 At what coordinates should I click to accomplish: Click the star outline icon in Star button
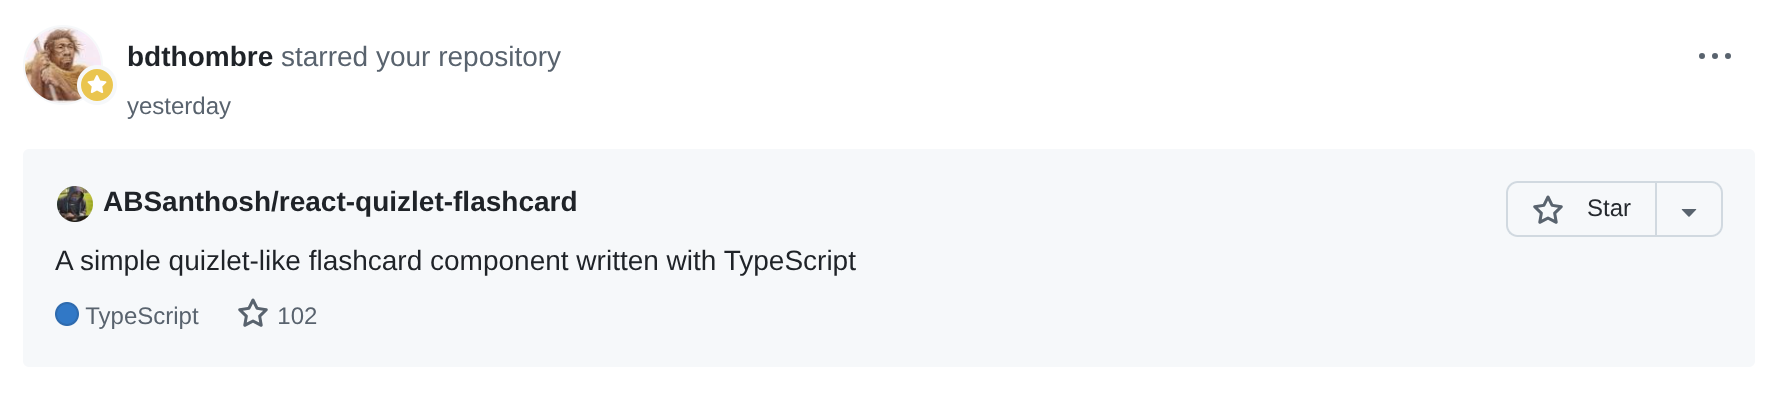pos(1547,210)
